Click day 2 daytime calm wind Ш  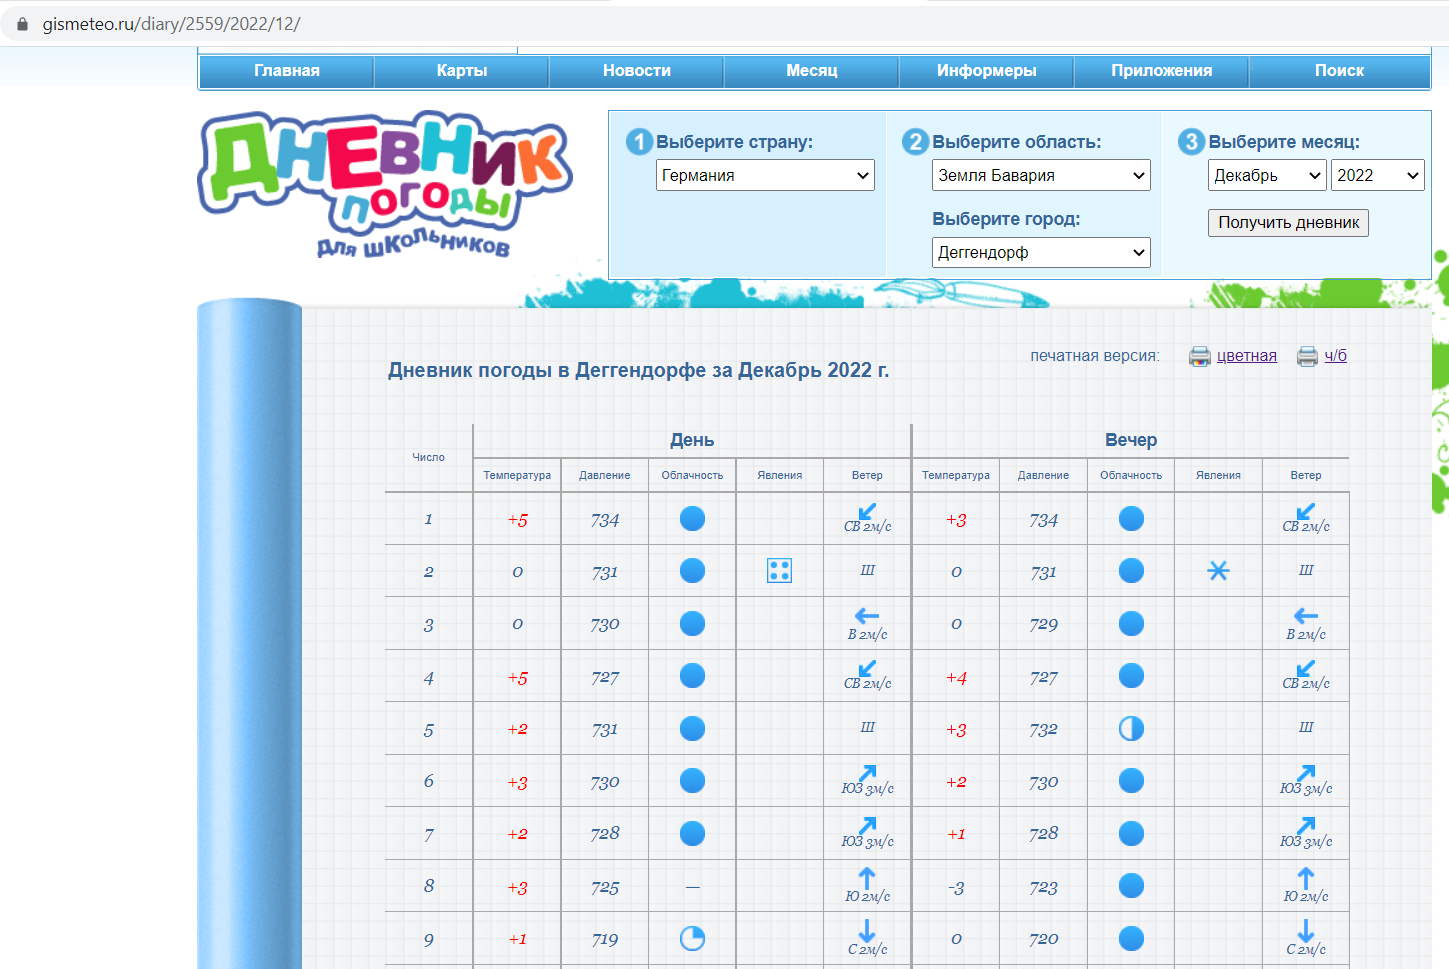(x=867, y=570)
